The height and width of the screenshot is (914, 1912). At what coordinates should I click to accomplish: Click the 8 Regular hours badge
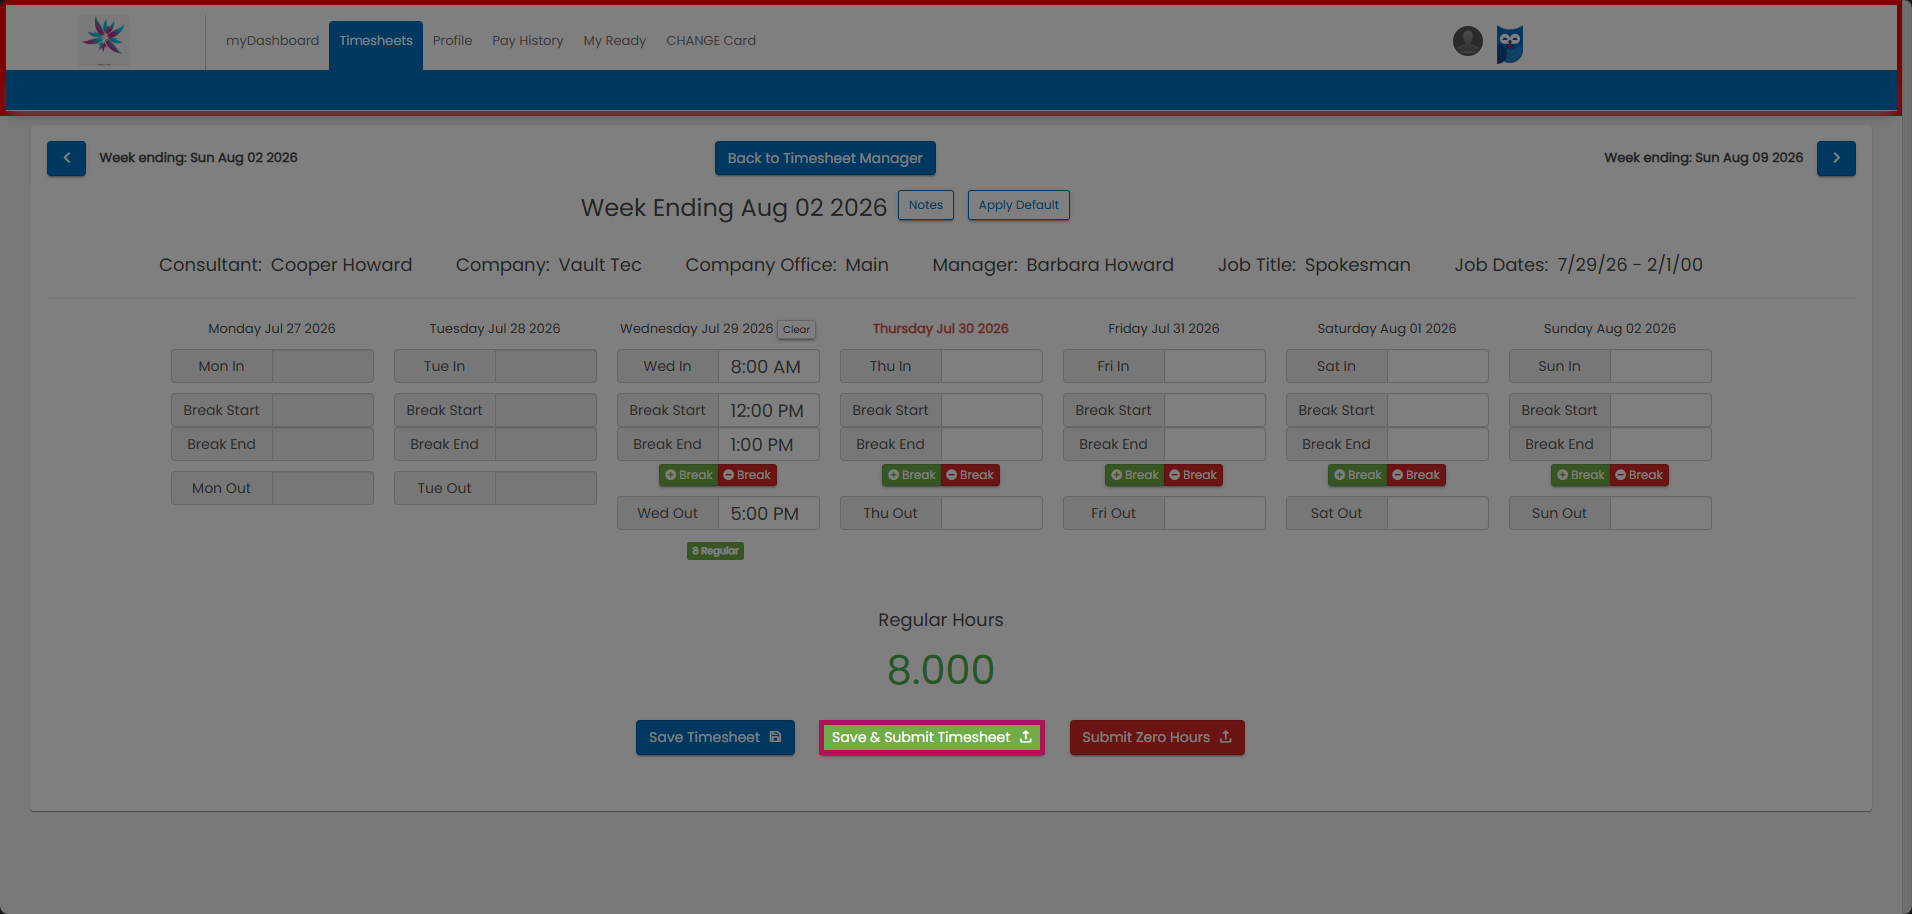pos(715,551)
